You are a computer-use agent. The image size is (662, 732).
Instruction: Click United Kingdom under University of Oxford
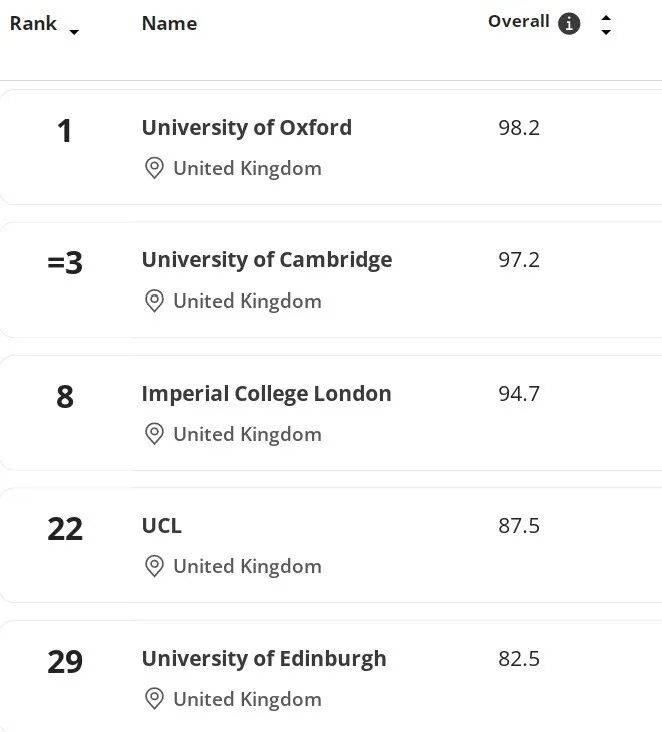tap(247, 168)
